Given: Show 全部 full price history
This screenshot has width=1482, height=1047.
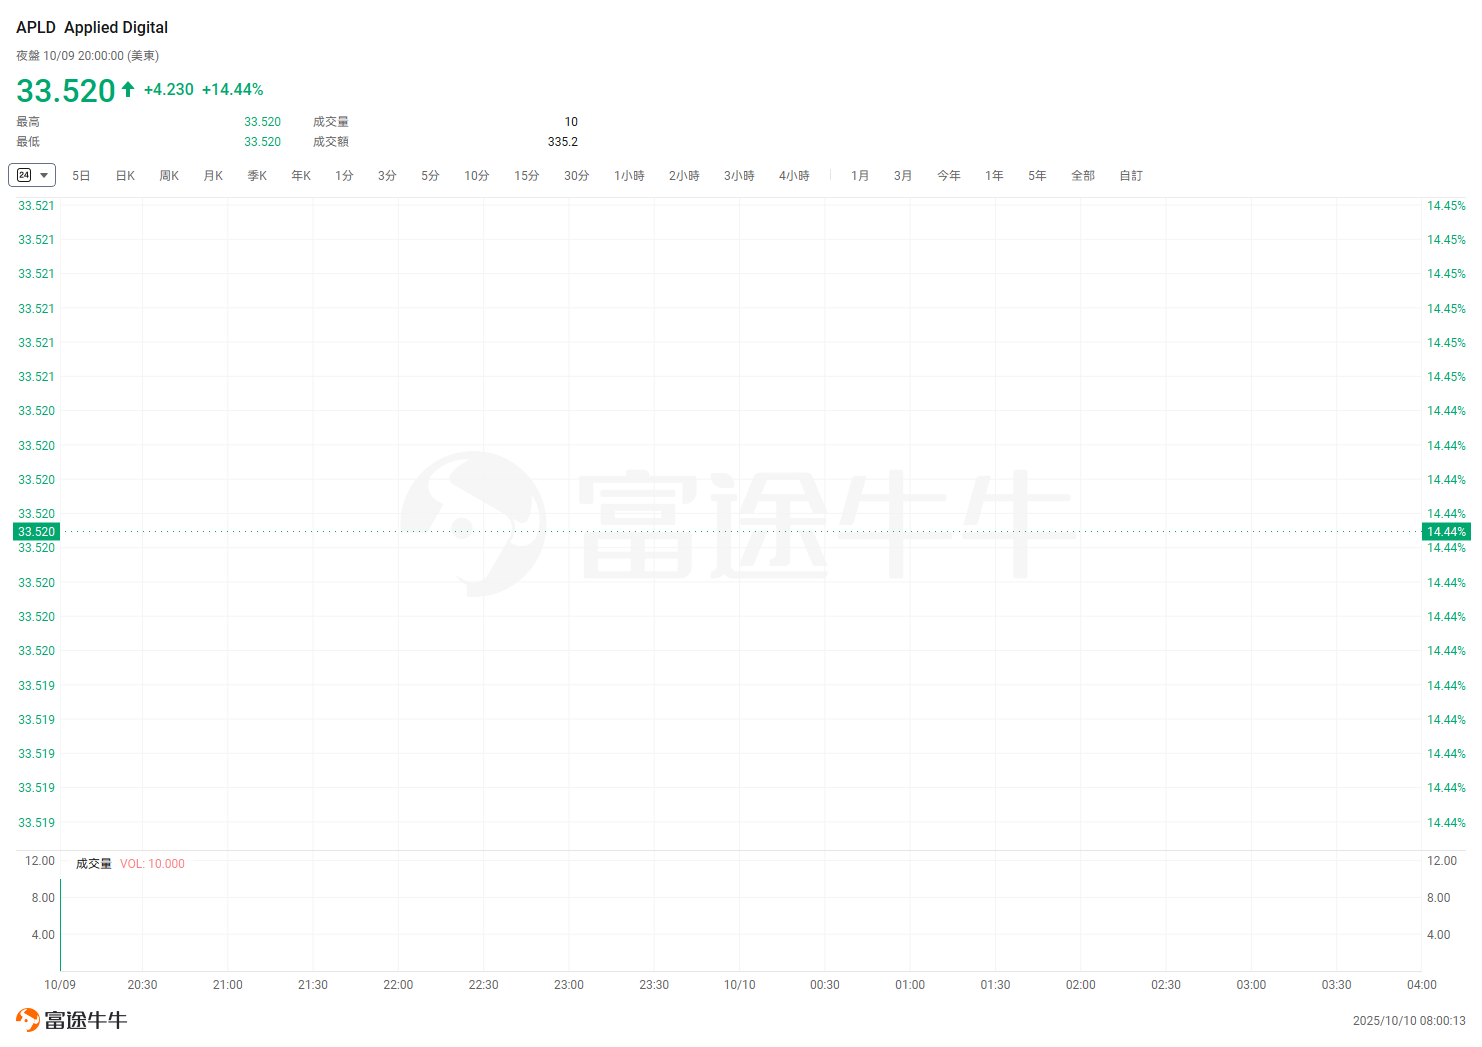Looking at the screenshot, I should 1083,176.
